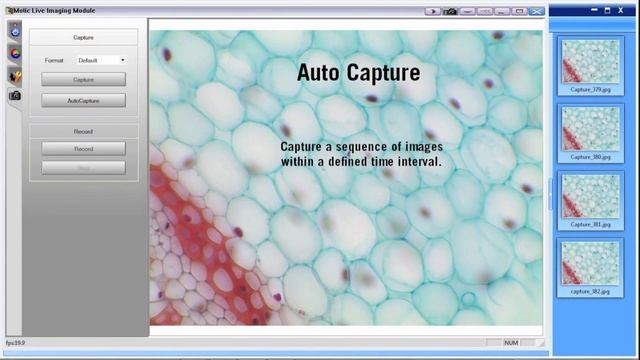
Task: Minimize the blue thumbnail browser window
Action: [595, 10]
